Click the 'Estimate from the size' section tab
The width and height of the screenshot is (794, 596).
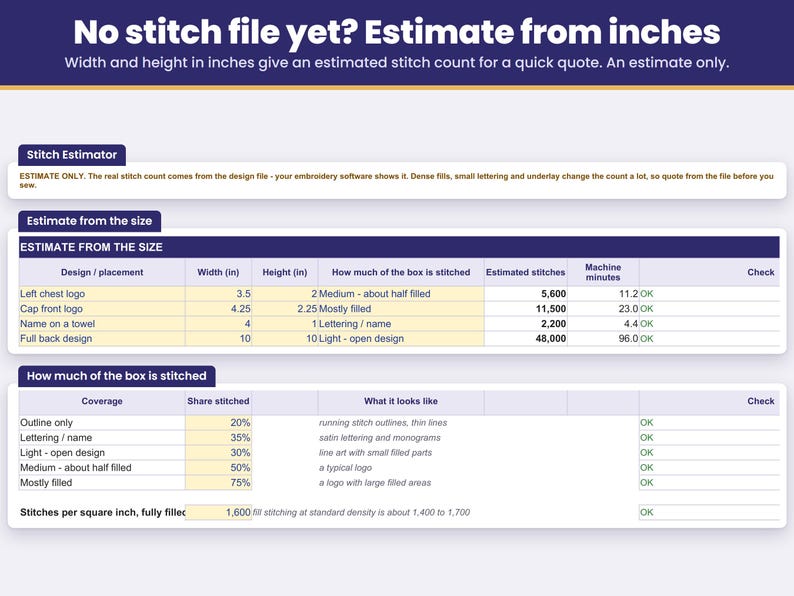90,221
